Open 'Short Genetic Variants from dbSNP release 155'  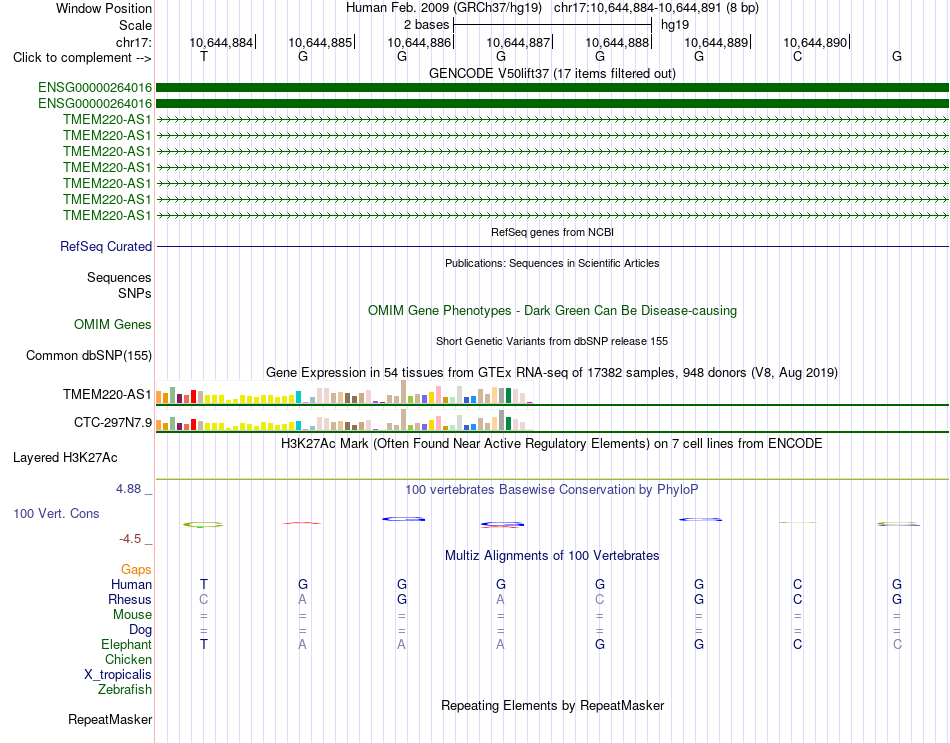coord(552,341)
